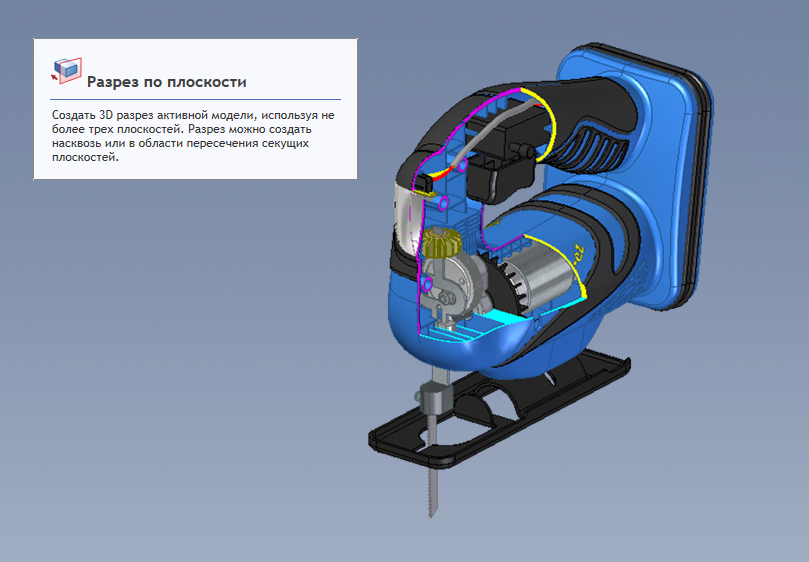Select the gray blade clamp holder

coord(436,399)
